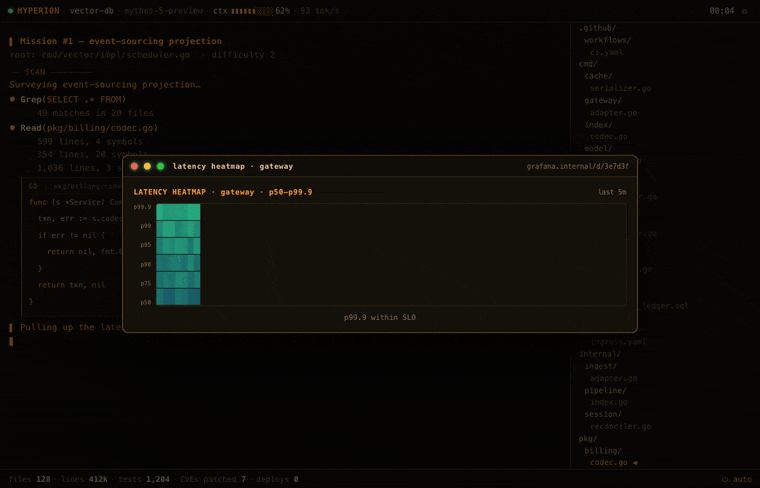Viewport: 760px width, 488px height.
Task: Click the p90 heatmap row cell
Action: pyautogui.click(x=178, y=263)
